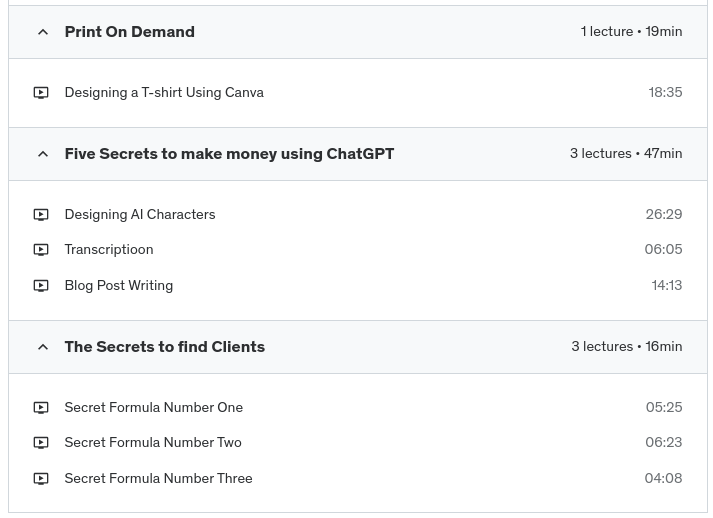This screenshot has height=518, width=713.
Task: Open Secret Formula Number Two lecture
Action: (153, 443)
